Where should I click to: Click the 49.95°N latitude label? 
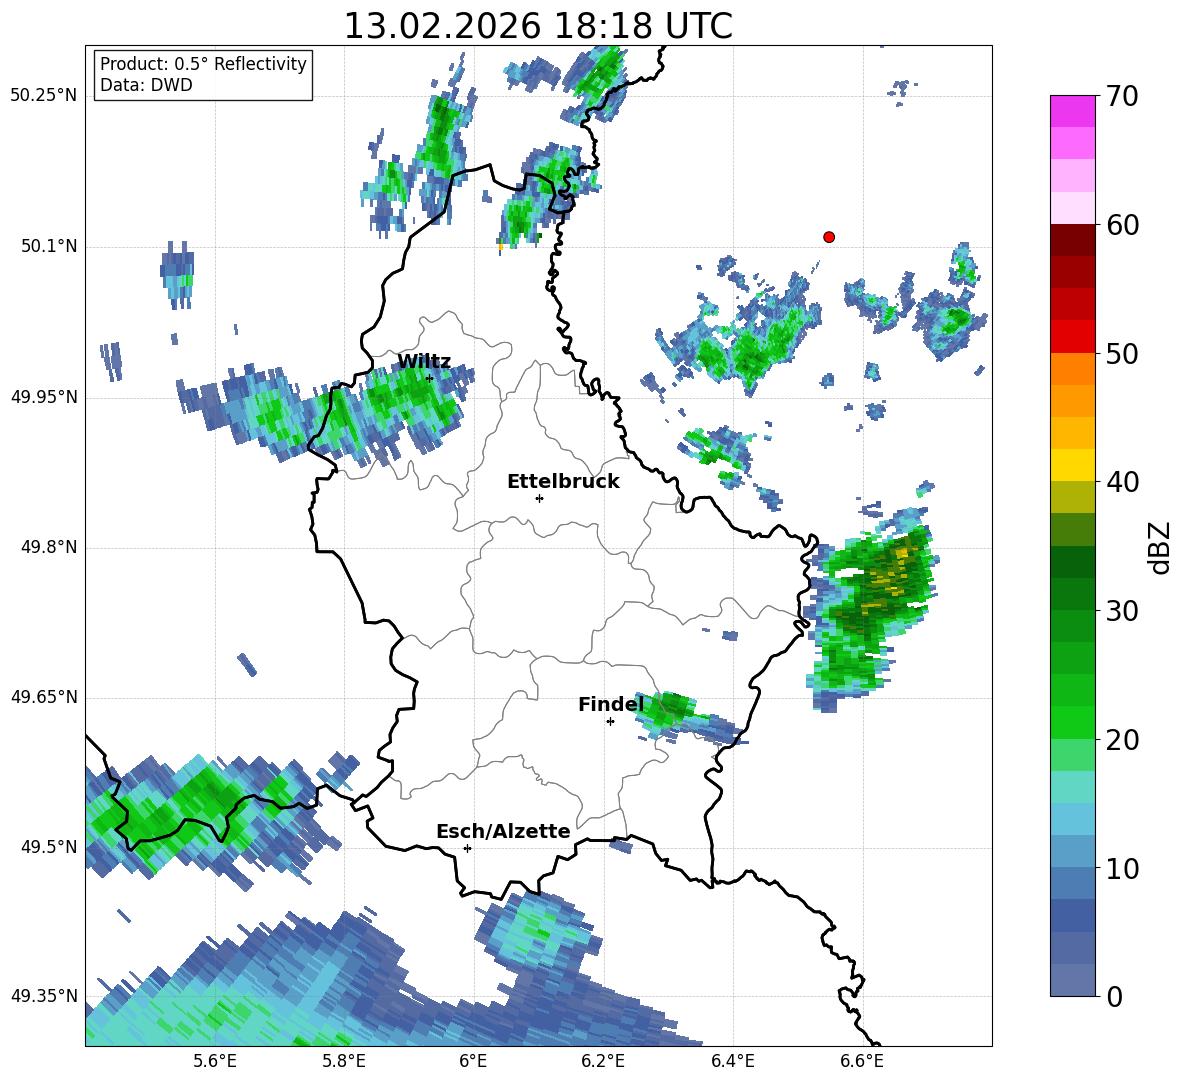(x=44, y=397)
